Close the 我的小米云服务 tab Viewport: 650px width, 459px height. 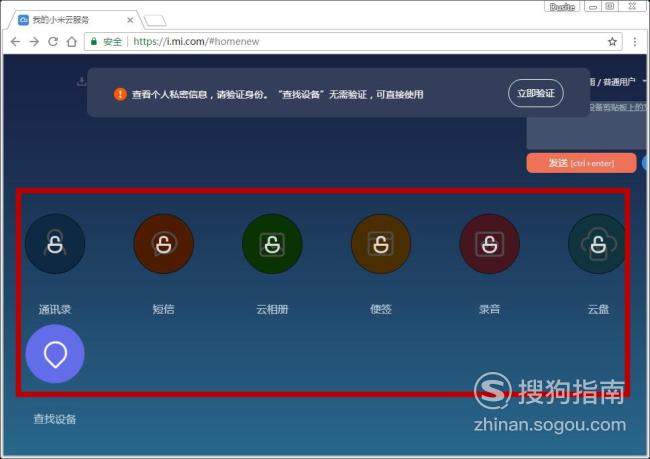(x=130, y=20)
